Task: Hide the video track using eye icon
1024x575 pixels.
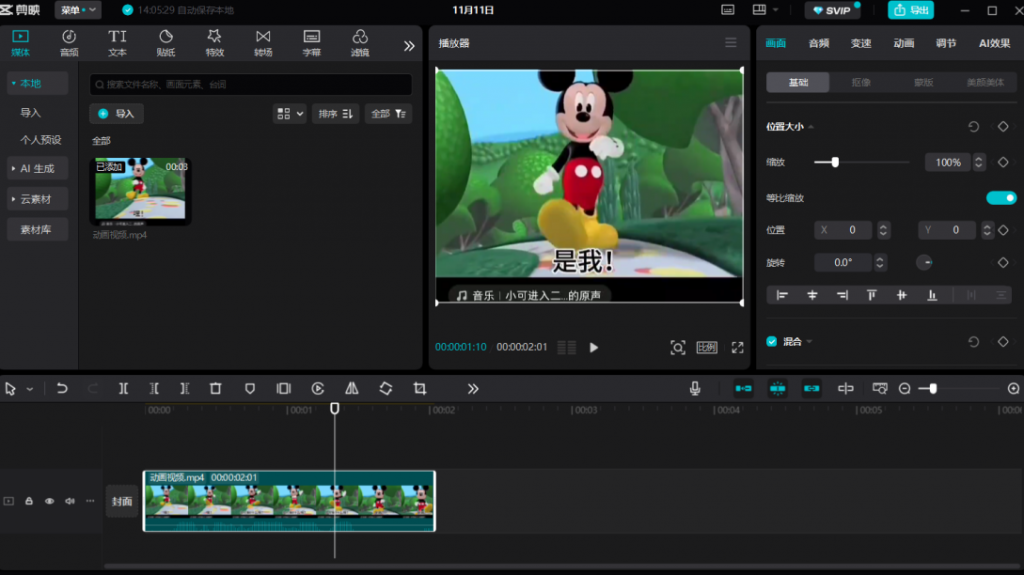Action: point(49,501)
